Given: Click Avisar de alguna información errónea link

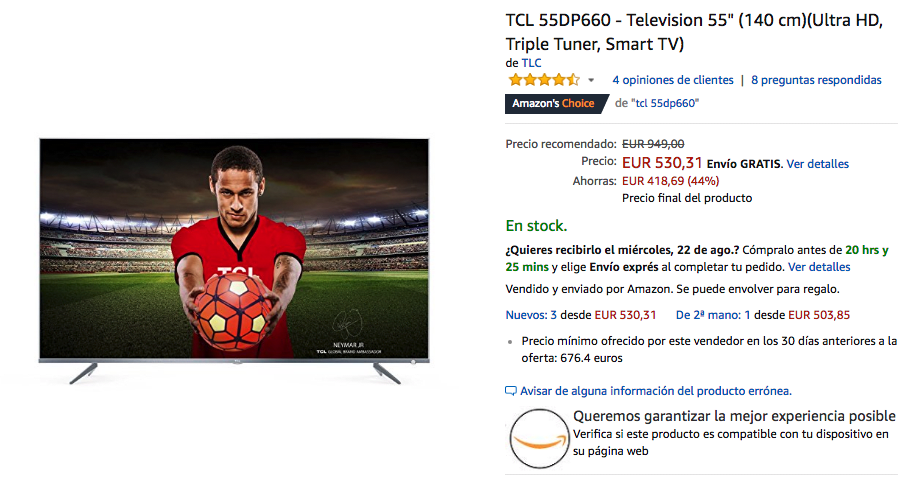Looking at the screenshot, I should (x=656, y=391).
